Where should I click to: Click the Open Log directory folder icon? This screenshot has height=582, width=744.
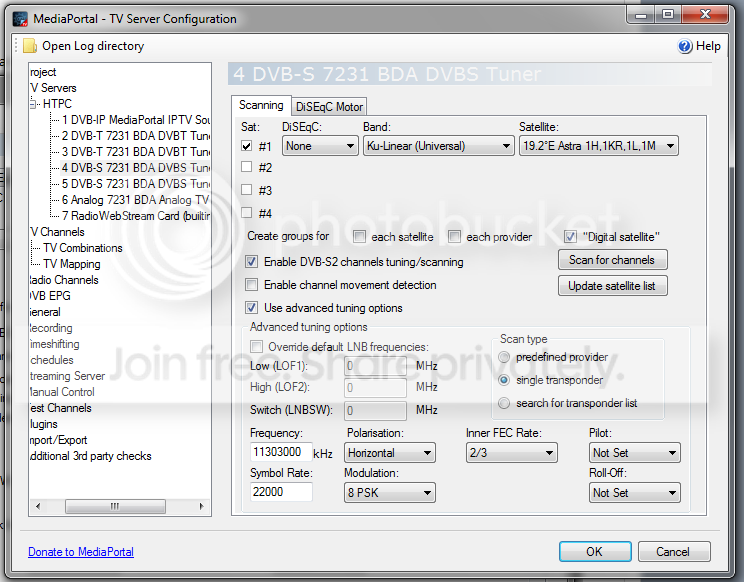click(30, 46)
